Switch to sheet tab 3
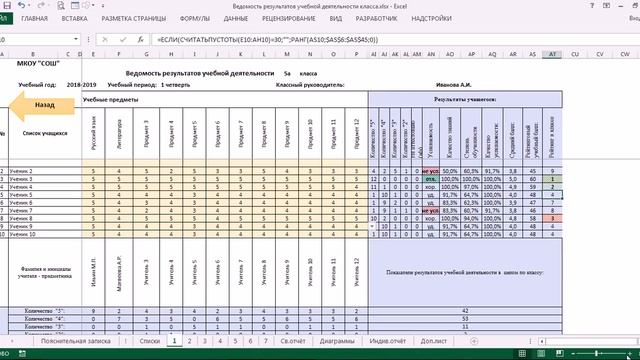The width and height of the screenshot is (640, 360). click(204, 341)
